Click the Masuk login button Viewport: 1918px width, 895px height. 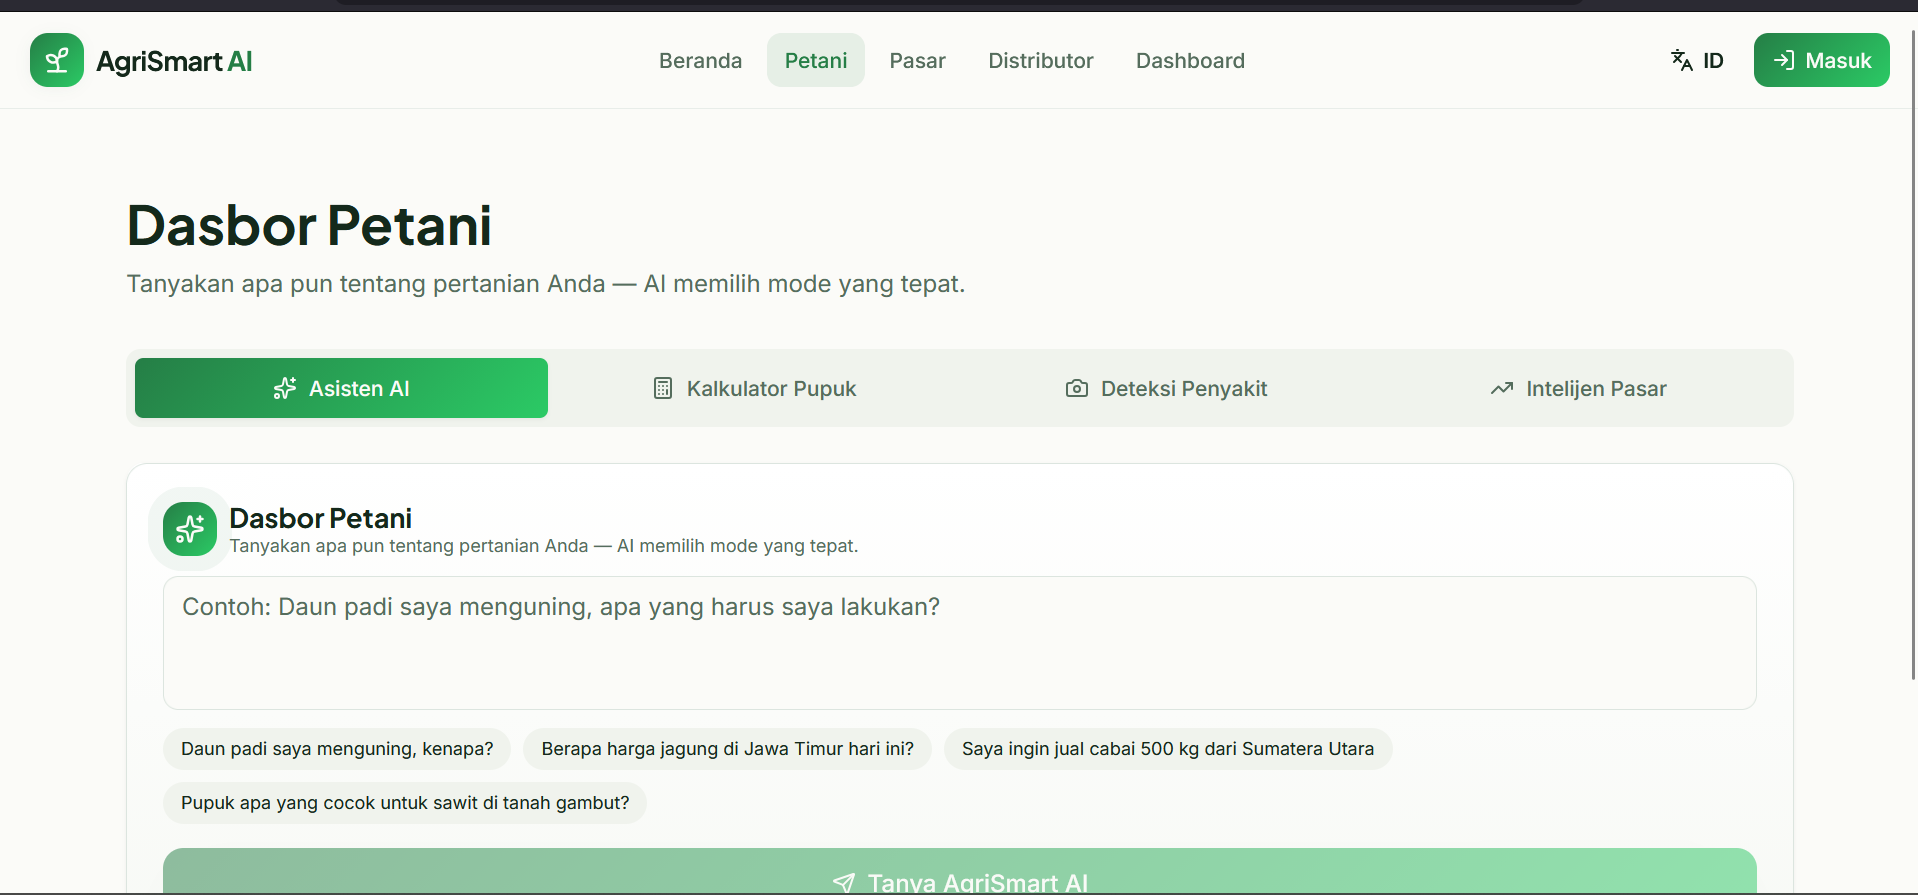1821,60
